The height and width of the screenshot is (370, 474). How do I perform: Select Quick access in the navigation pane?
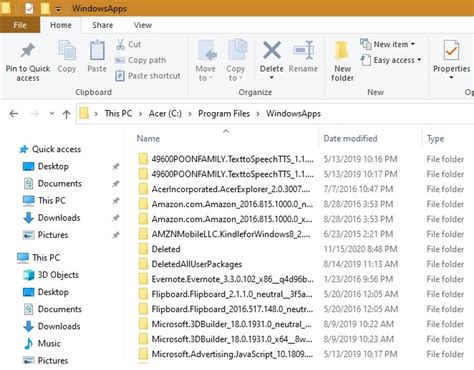(50, 149)
